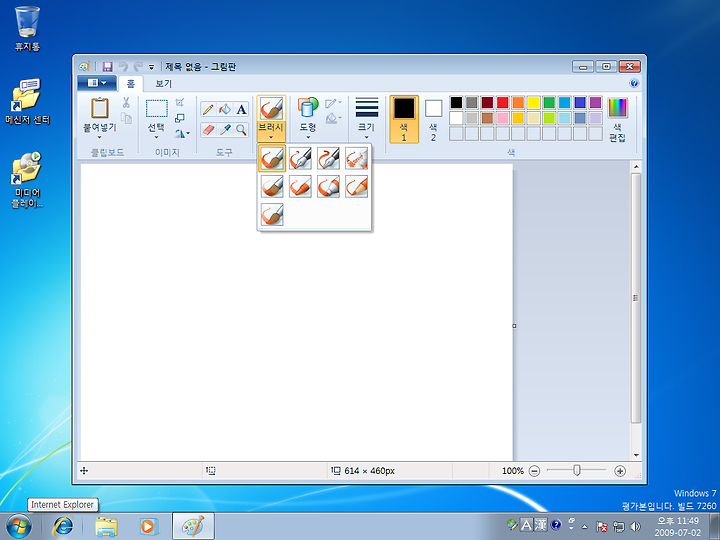Viewport: 720px width, 540px height.
Task: Open the shape outline dropdown
Action: 333,103
